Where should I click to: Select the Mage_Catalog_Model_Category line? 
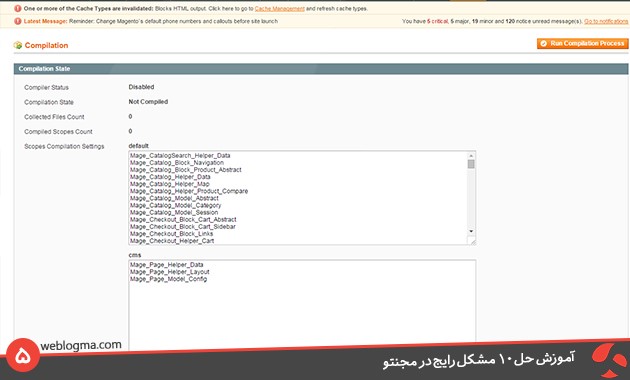click(175, 205)
